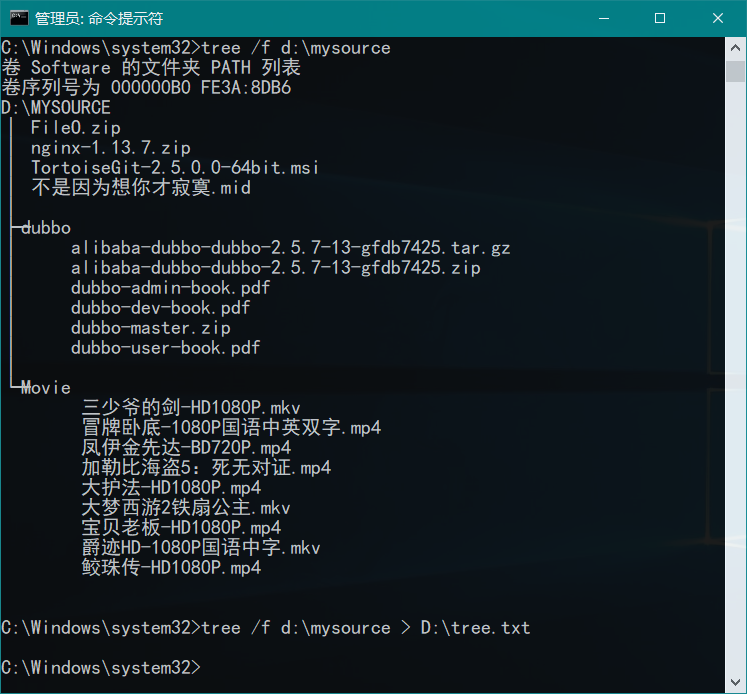Close the Command Prompt window
This screenshot has width=747, height=694.
(x=717, y=18)
